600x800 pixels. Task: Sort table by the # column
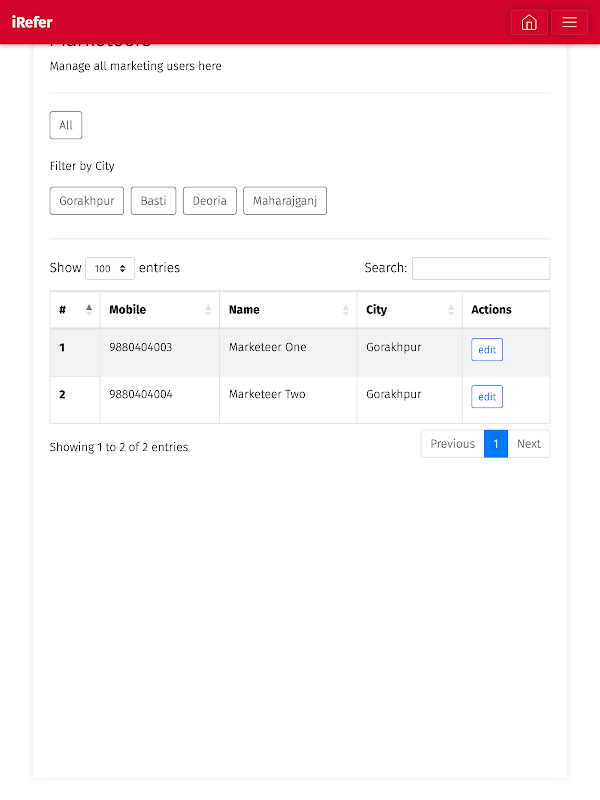pos(74,310)
